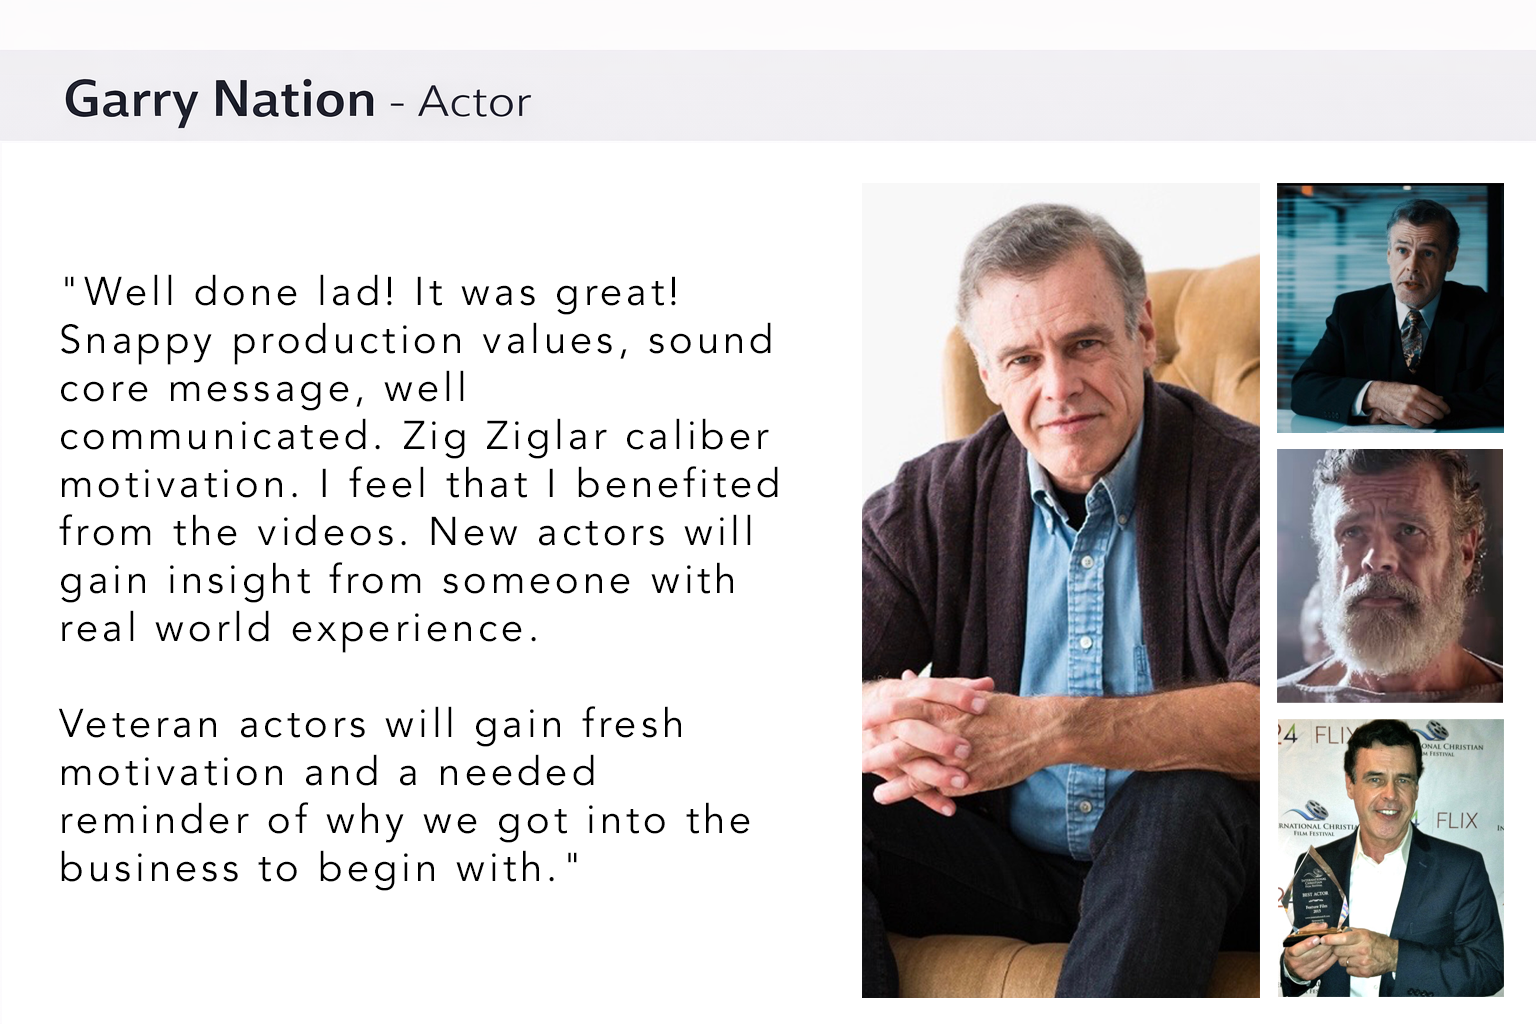Viewport: 1536px width, 1024px height.
Task: Click the words "Veteran actors"
Action: (213, 724)
